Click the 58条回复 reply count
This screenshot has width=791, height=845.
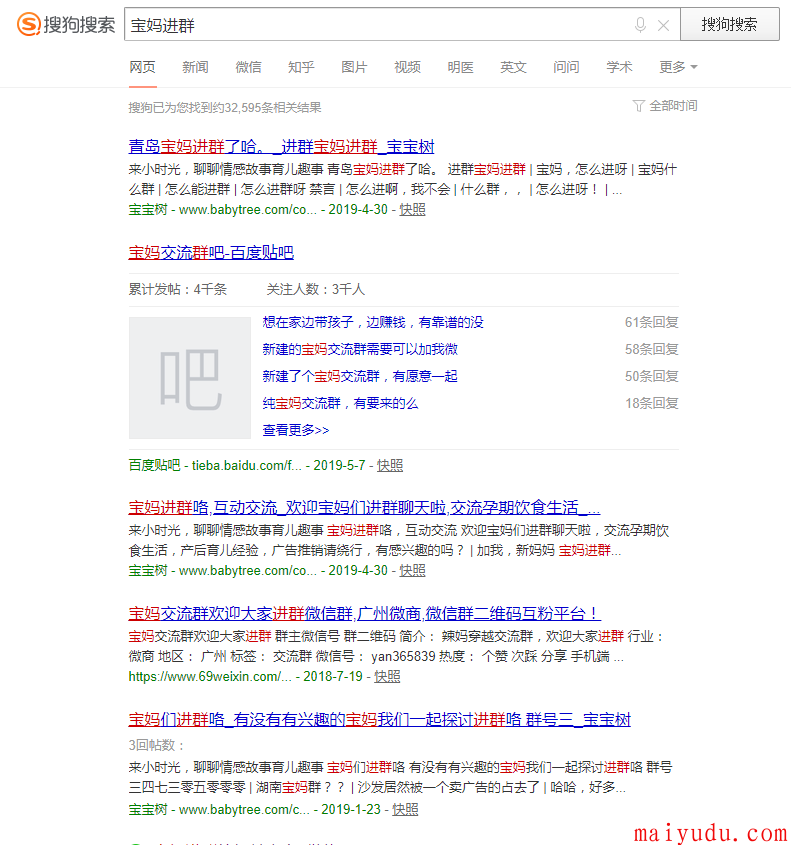[x=651, y=349]
